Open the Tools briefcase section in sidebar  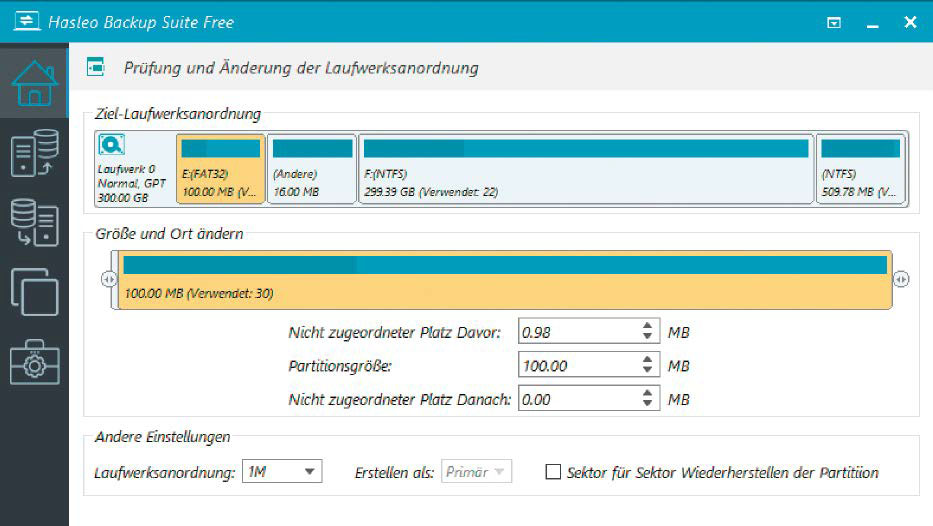[x=35, y=362]
